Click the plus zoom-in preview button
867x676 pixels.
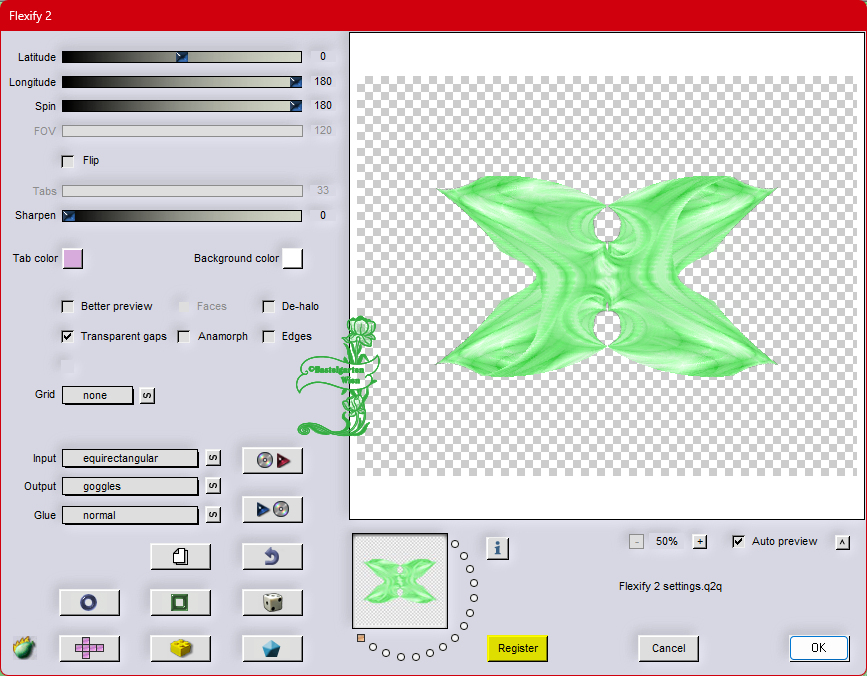(x=700, y=542)
